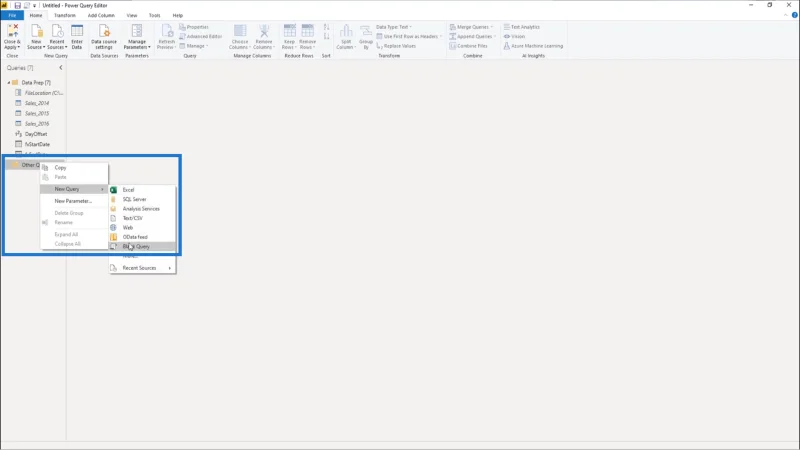Click the Refresh Preview icon
This screenshot has width=800, height=450.
167,31
